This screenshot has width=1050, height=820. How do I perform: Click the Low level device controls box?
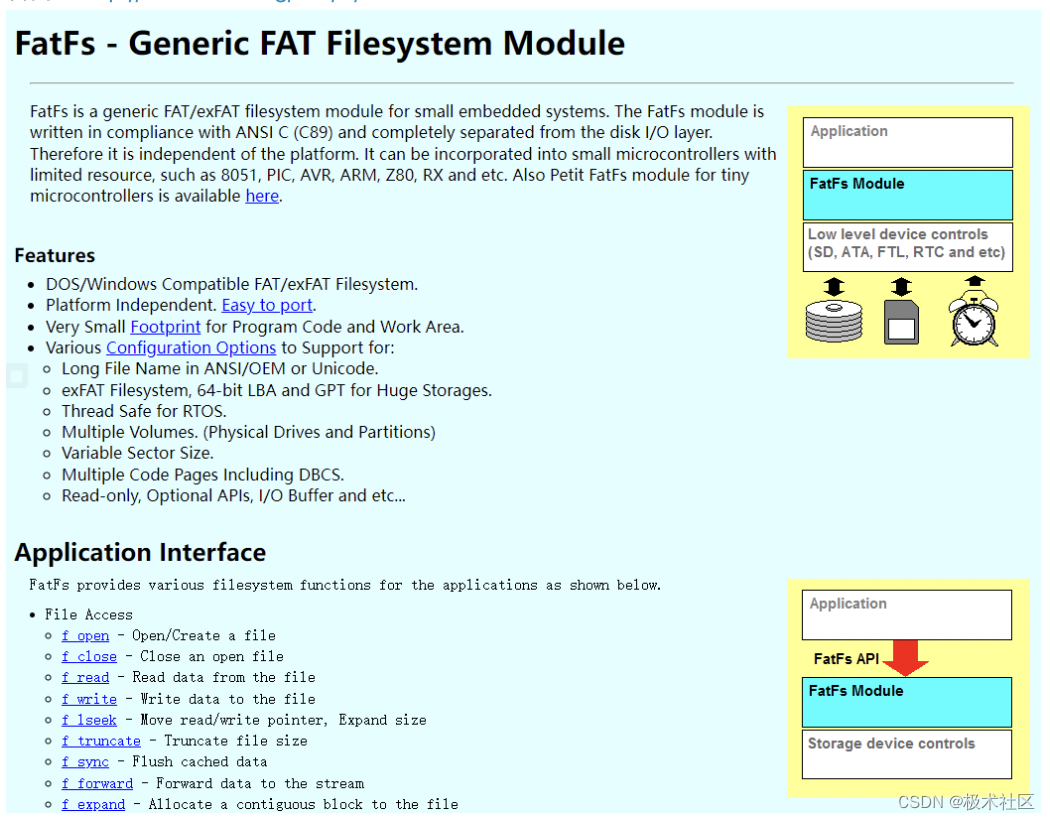(906, 244)
